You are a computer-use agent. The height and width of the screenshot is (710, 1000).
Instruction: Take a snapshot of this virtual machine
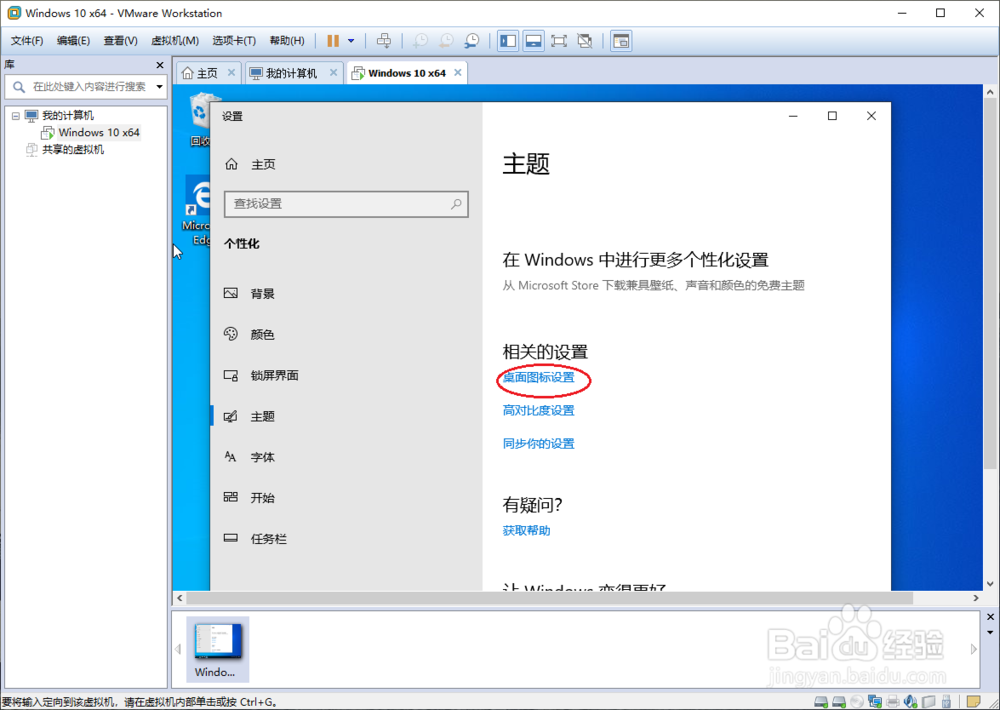420,41
